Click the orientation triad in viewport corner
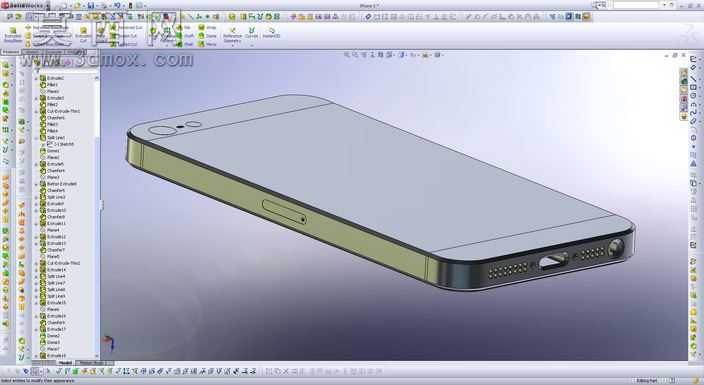The width and height of the screenshot is (704, 385). click(109, 344)
